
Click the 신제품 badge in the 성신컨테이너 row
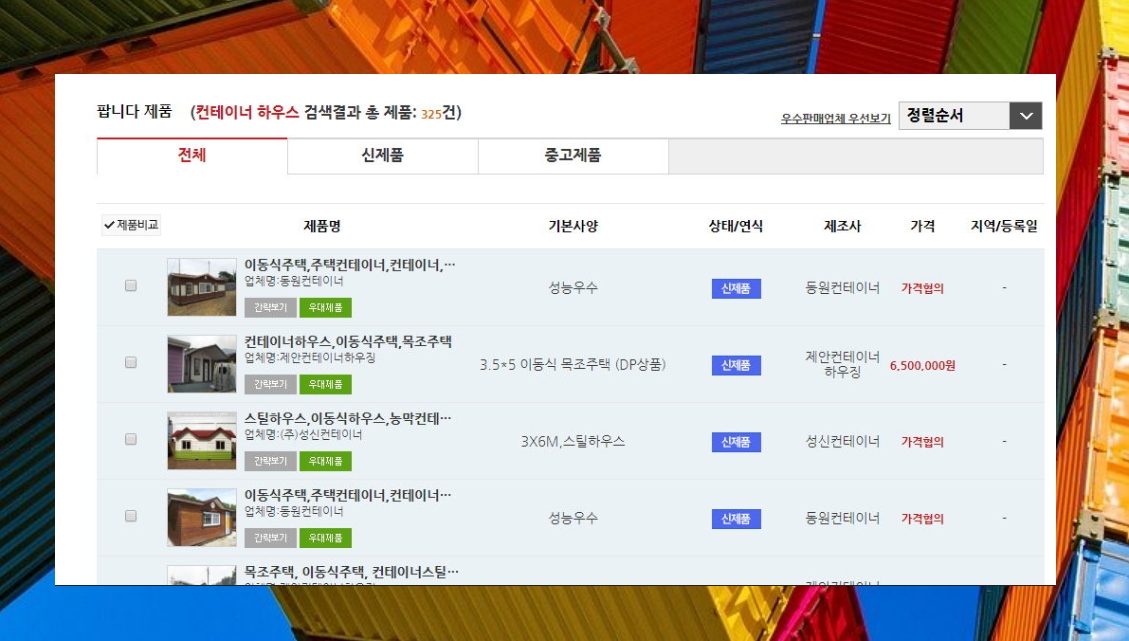[736, 441]
